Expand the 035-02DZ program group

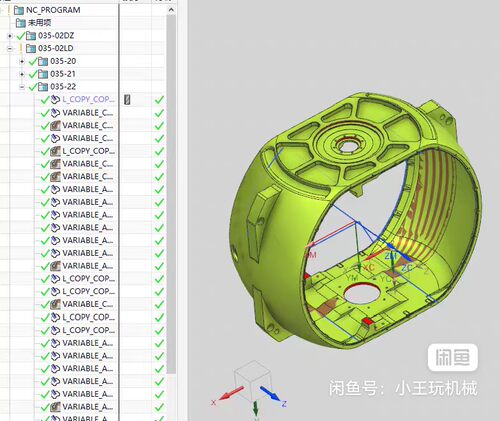coord(10,36)
